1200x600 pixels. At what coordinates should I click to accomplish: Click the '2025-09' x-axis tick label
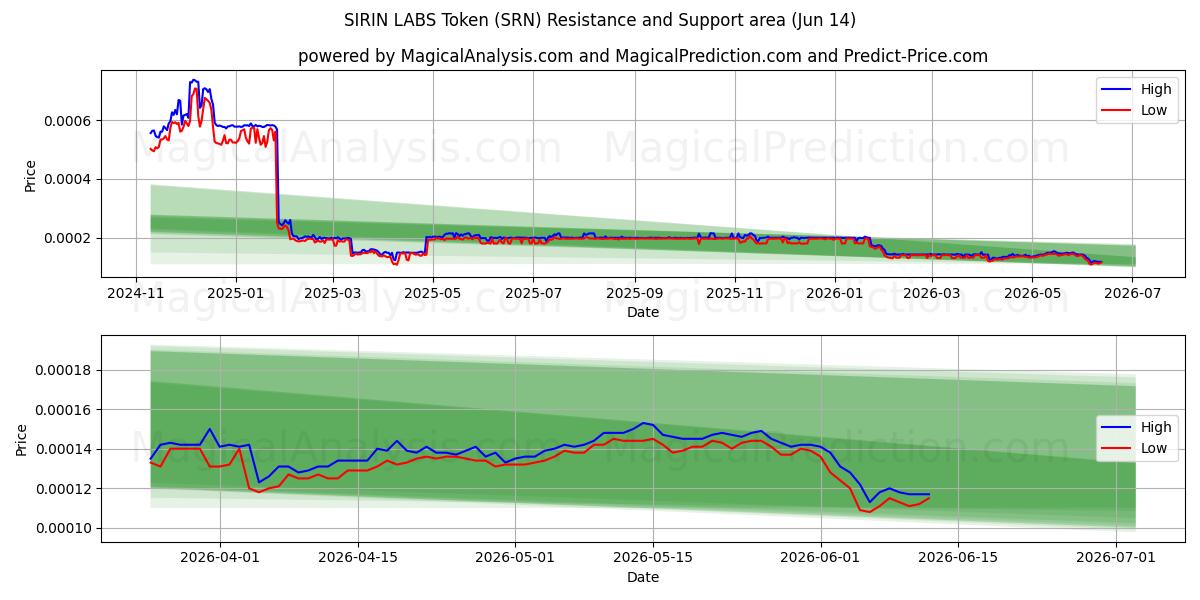pyautogui.click(x=634, y=293)
